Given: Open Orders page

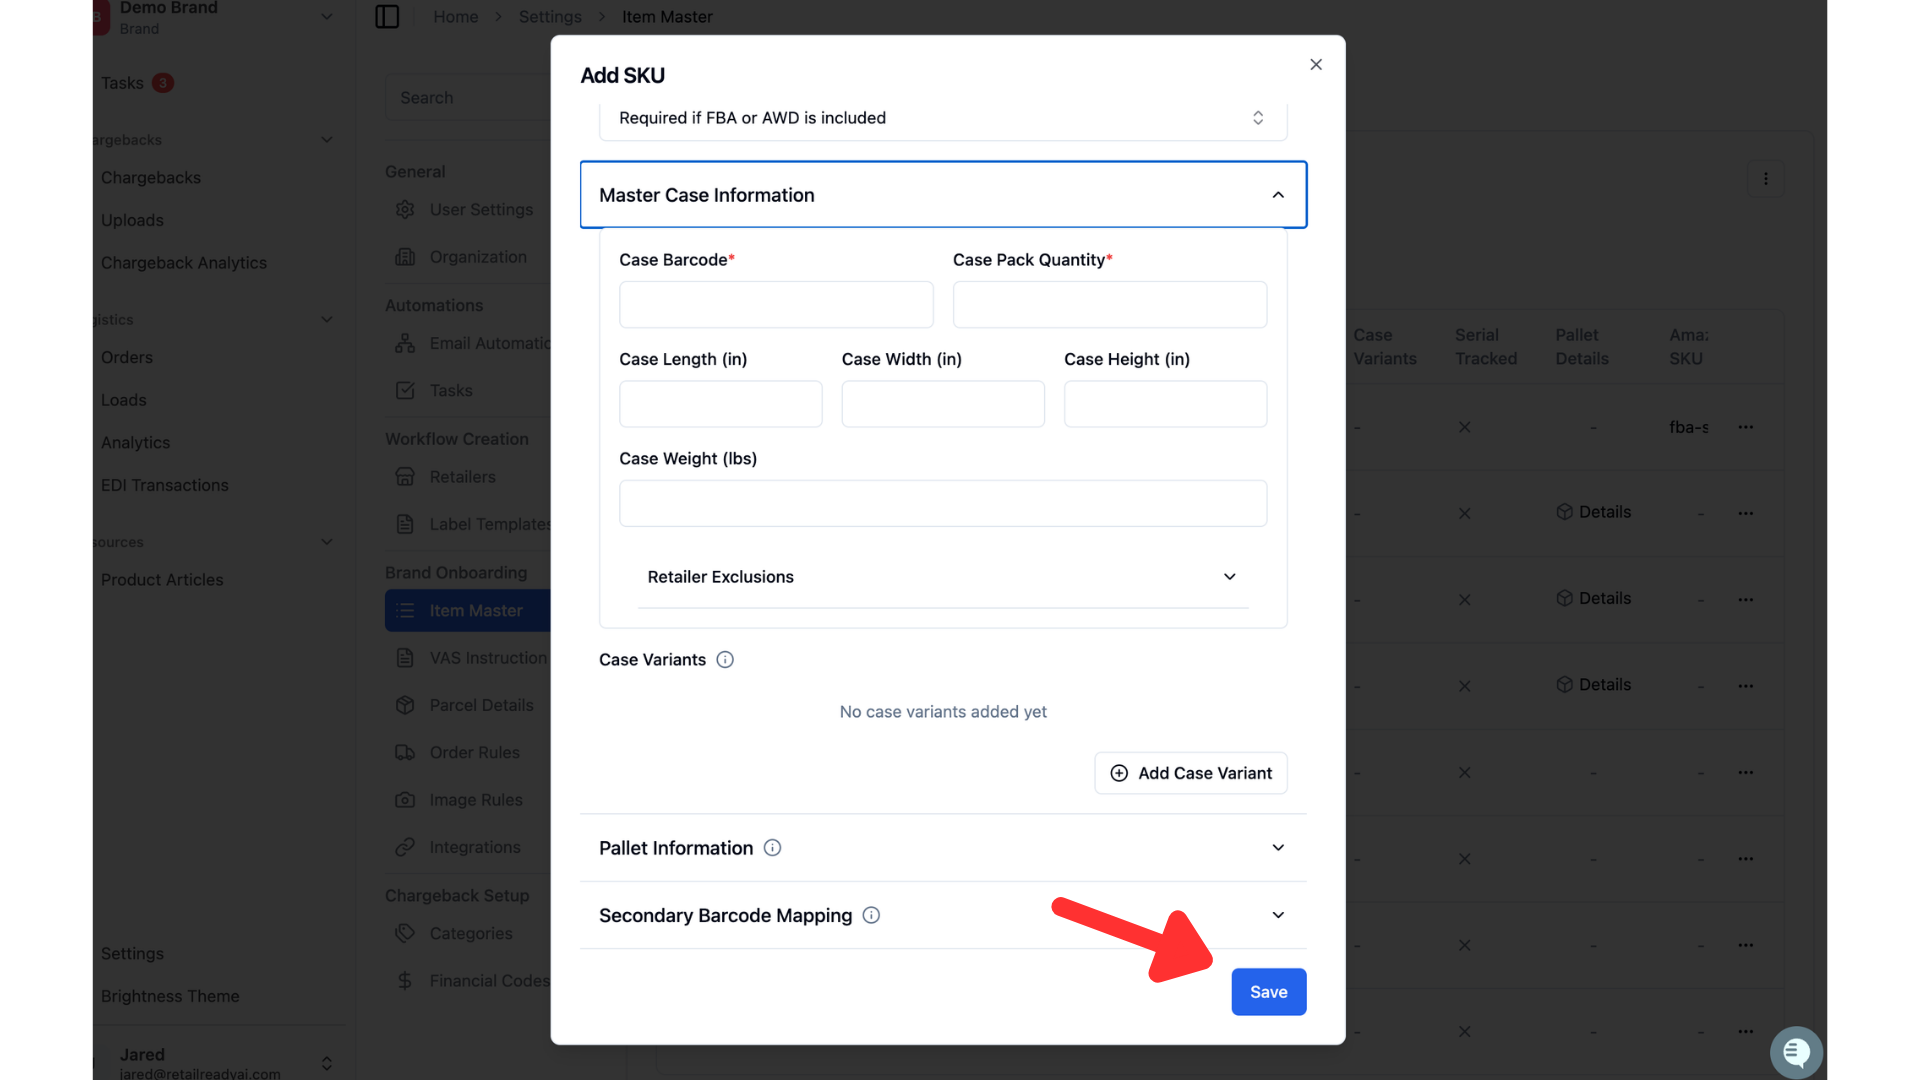Looking at the screenshot, I should tap(127, 357).
